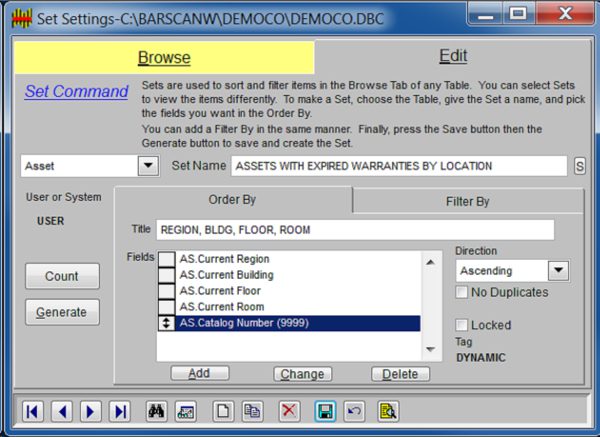The image size is (600, 437).
Task: Open the Set Command link
Action: click(77, 92)
